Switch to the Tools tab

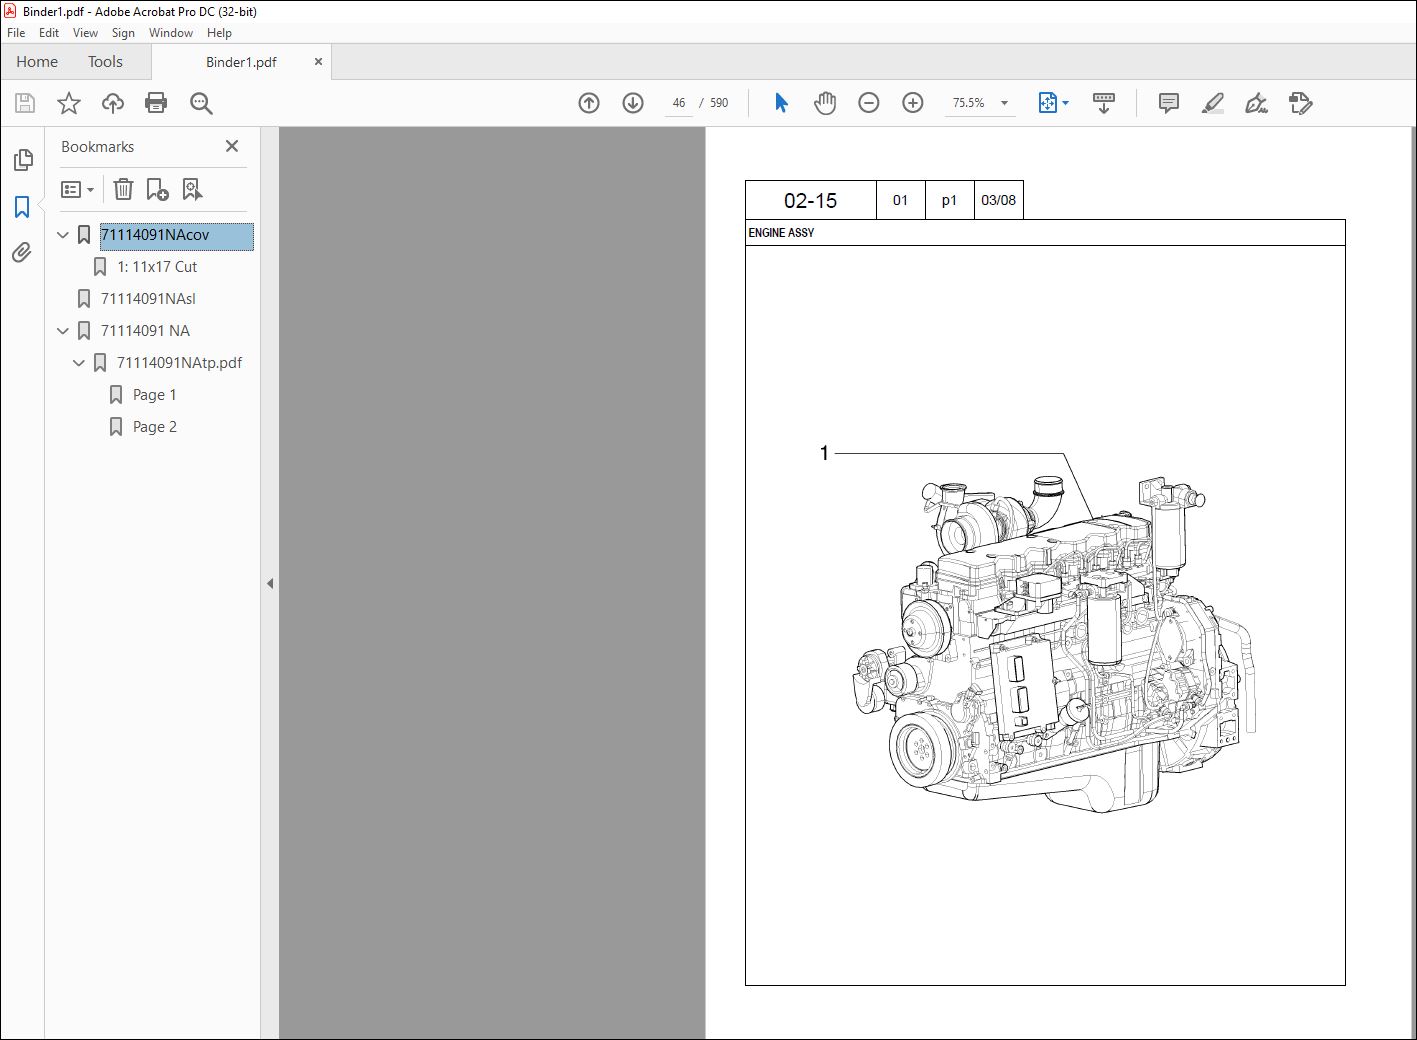105,62
